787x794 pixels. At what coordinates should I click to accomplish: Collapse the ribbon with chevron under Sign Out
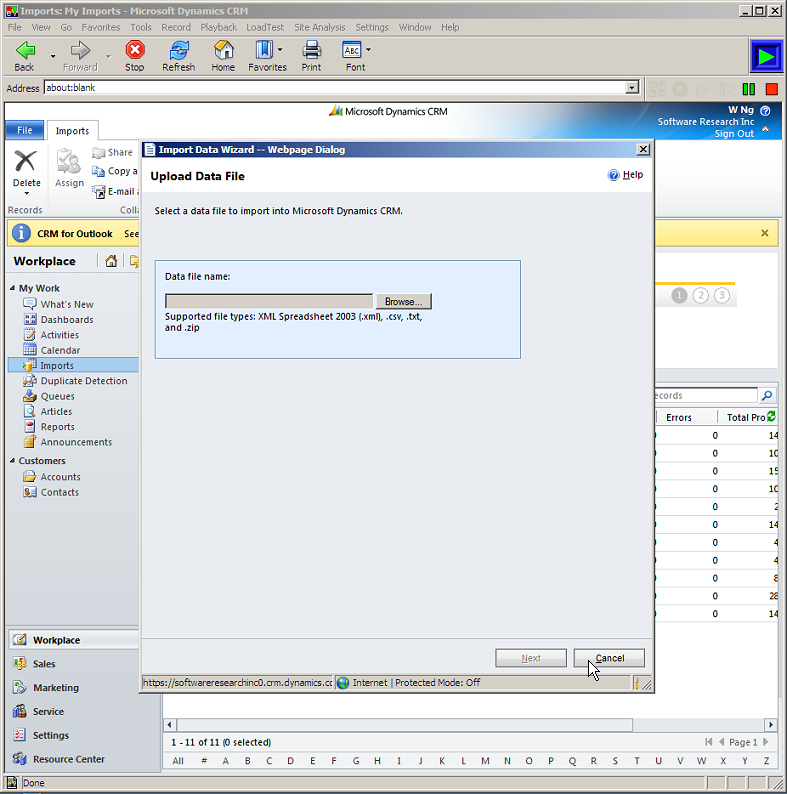765,130
